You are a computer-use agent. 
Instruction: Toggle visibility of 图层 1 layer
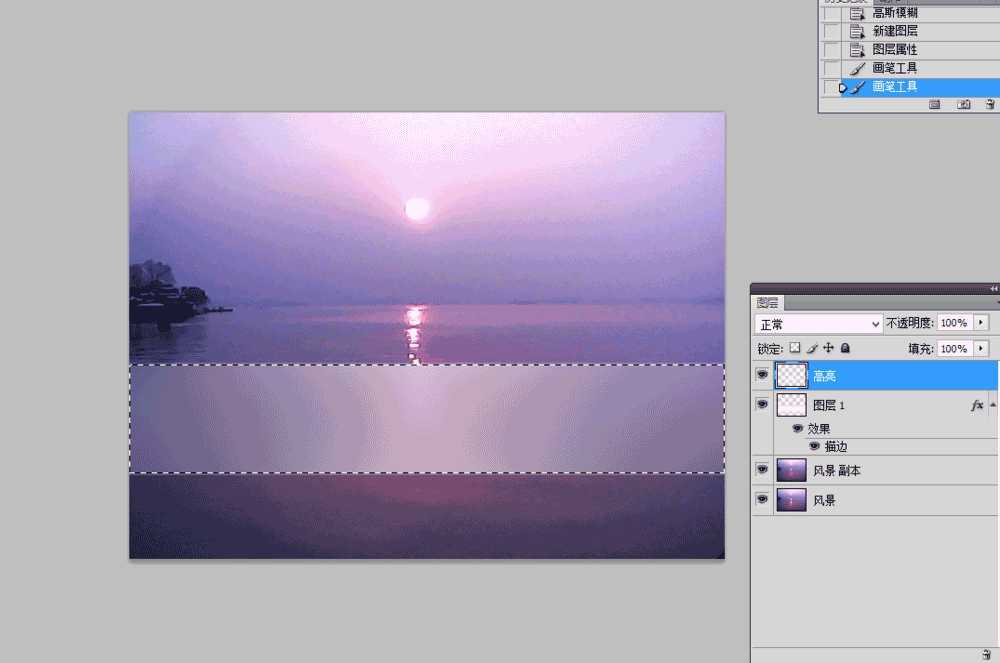pos(762,404)
